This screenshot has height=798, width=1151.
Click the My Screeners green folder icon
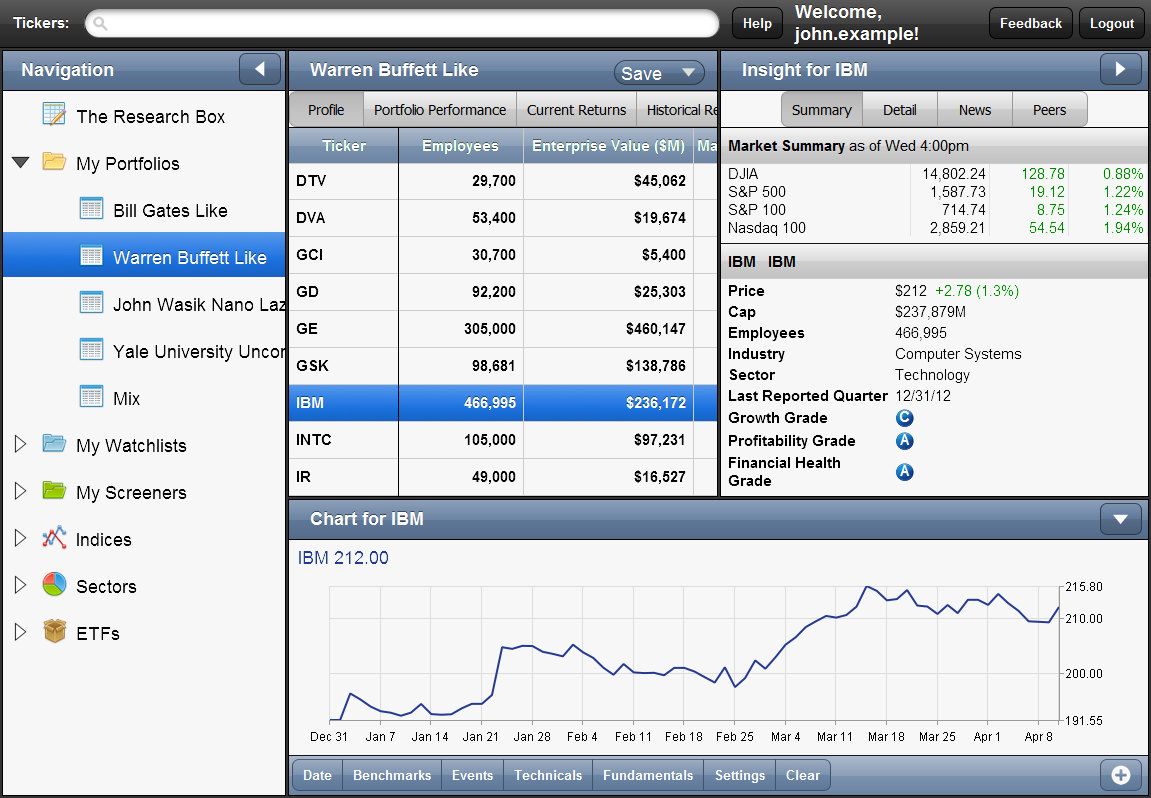[x=54, y=490]
